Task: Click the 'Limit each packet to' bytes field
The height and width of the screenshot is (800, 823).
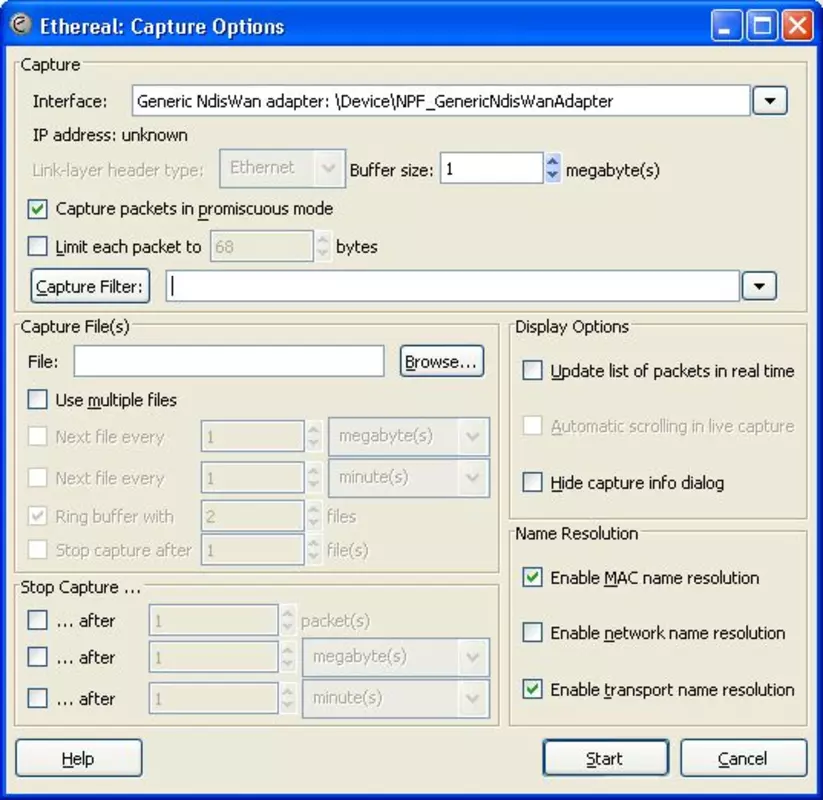Action: (261, 246)
